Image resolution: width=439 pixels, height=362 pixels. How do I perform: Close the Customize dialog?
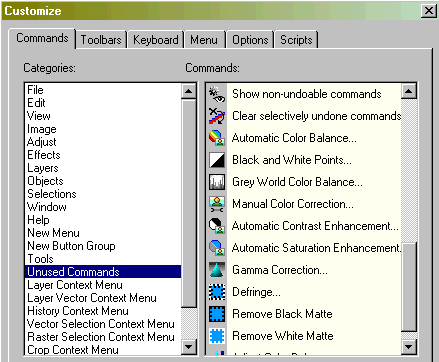(429, 11)
